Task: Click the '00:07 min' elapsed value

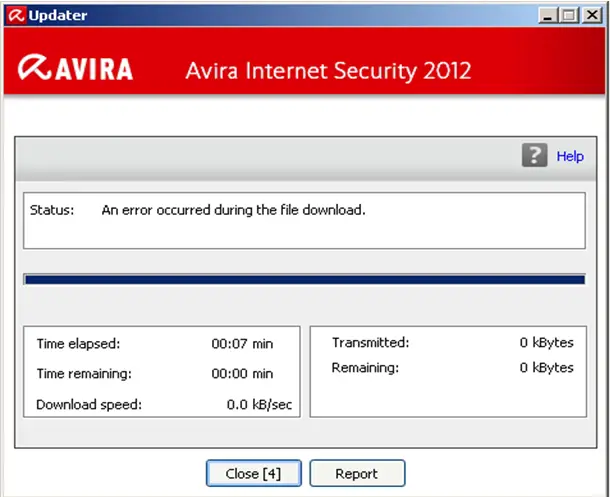Action: click(x=242, y=344)
